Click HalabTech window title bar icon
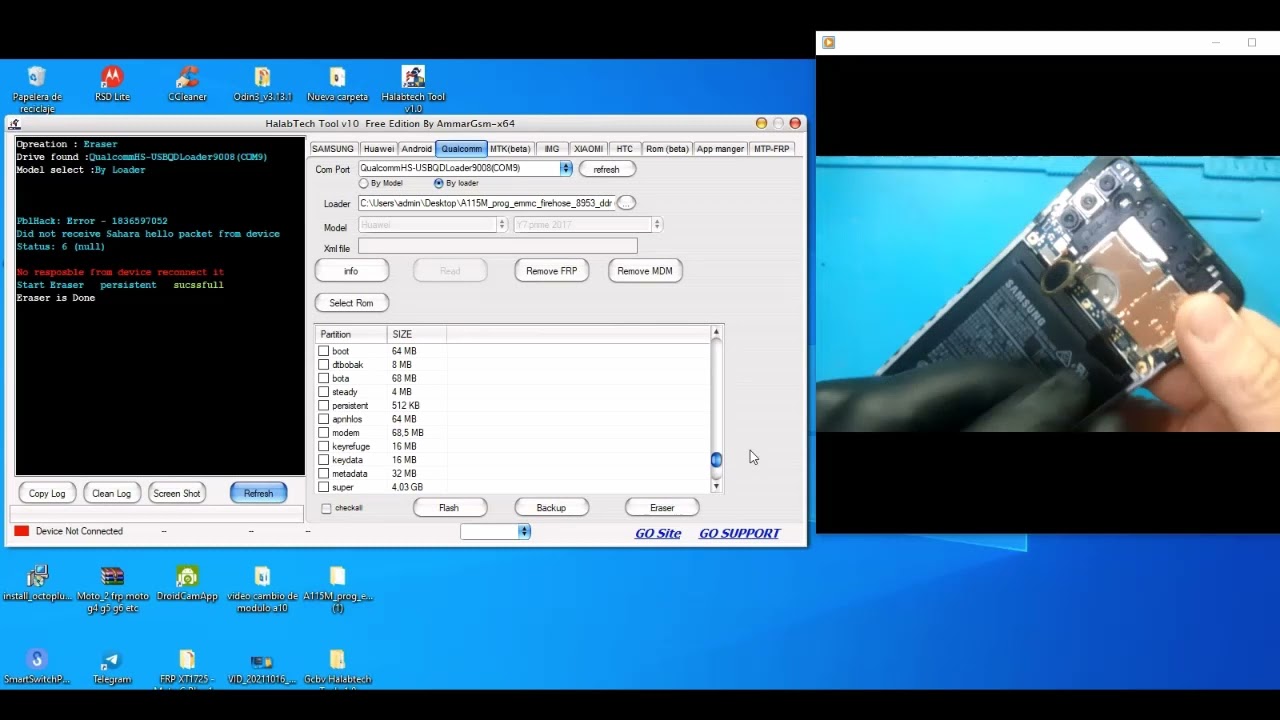The height and width of the screenshot is (720, 1280). [14, 124]
